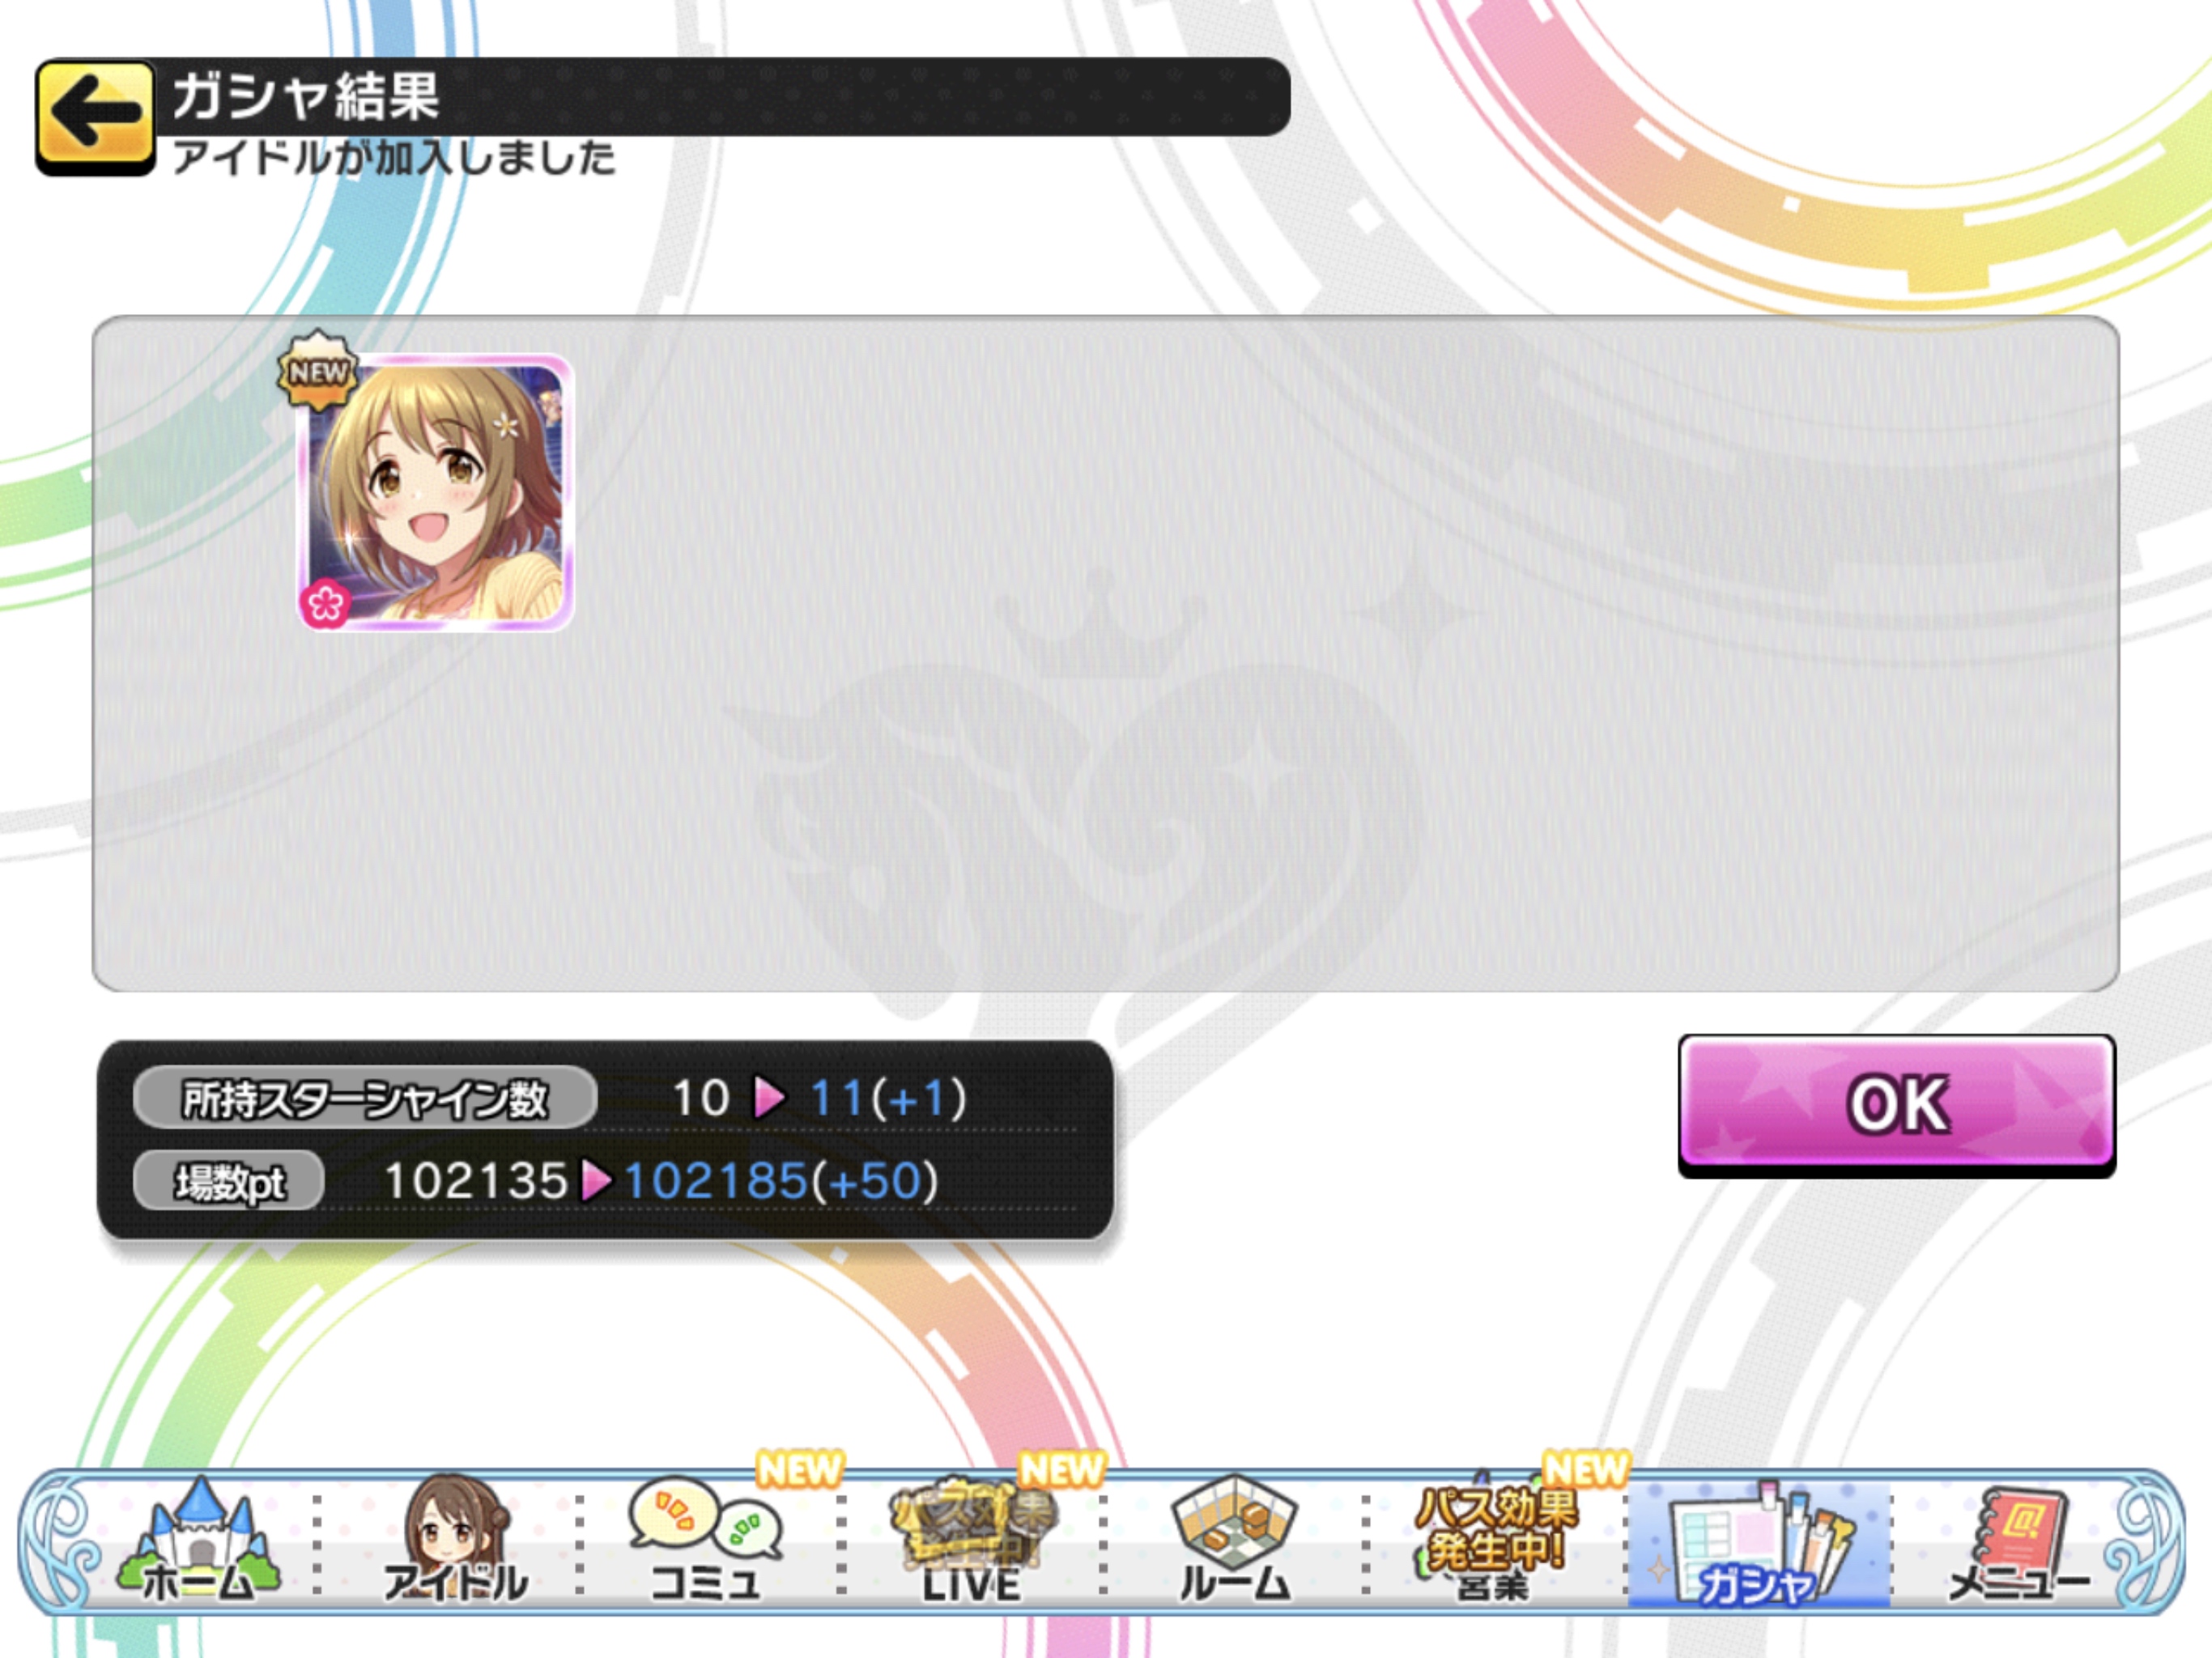Open the ルーム room icon
This screenshot has height=1658, width=2212.
pos(1234,1541)
